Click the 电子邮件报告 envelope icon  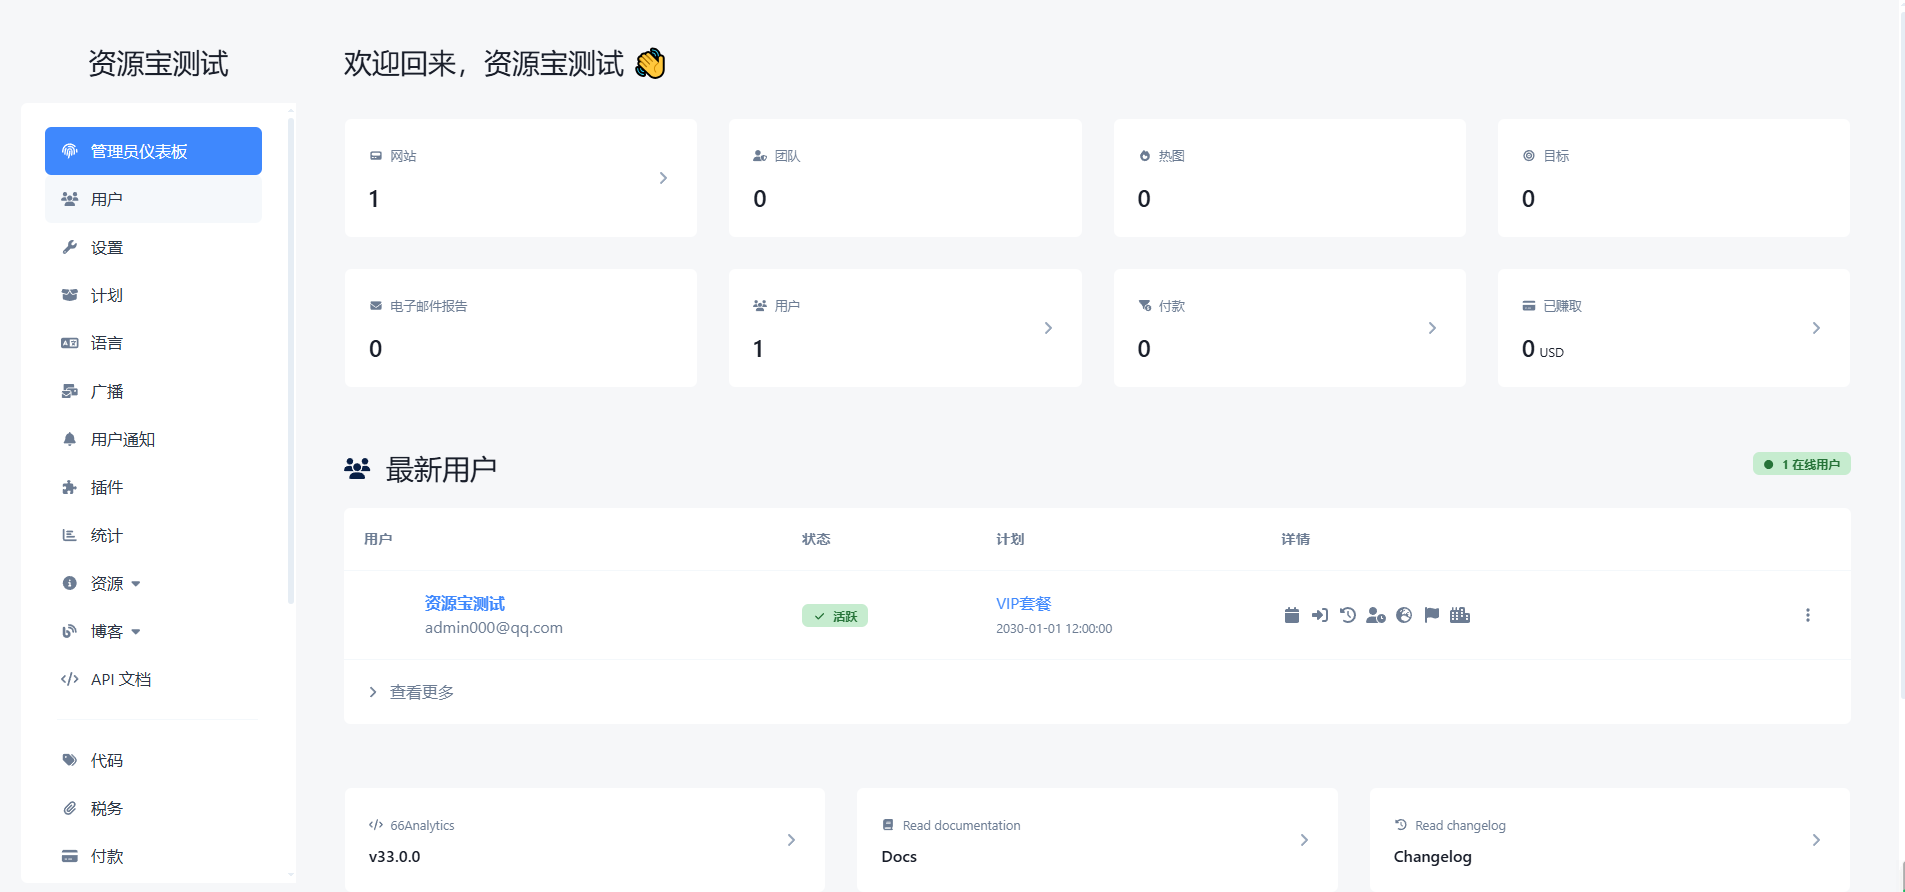(376, 306)
